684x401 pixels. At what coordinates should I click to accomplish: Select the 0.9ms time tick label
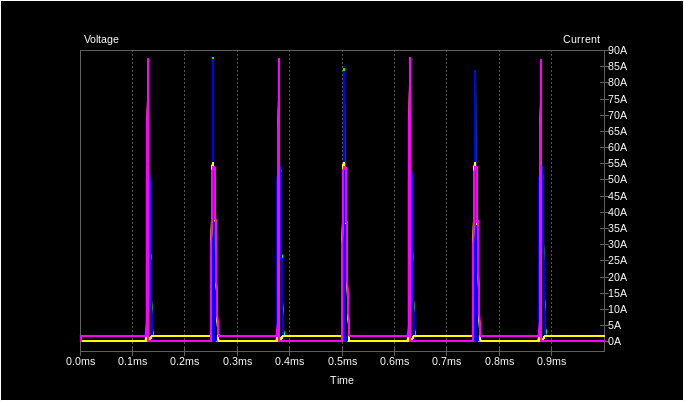point(551,362)
